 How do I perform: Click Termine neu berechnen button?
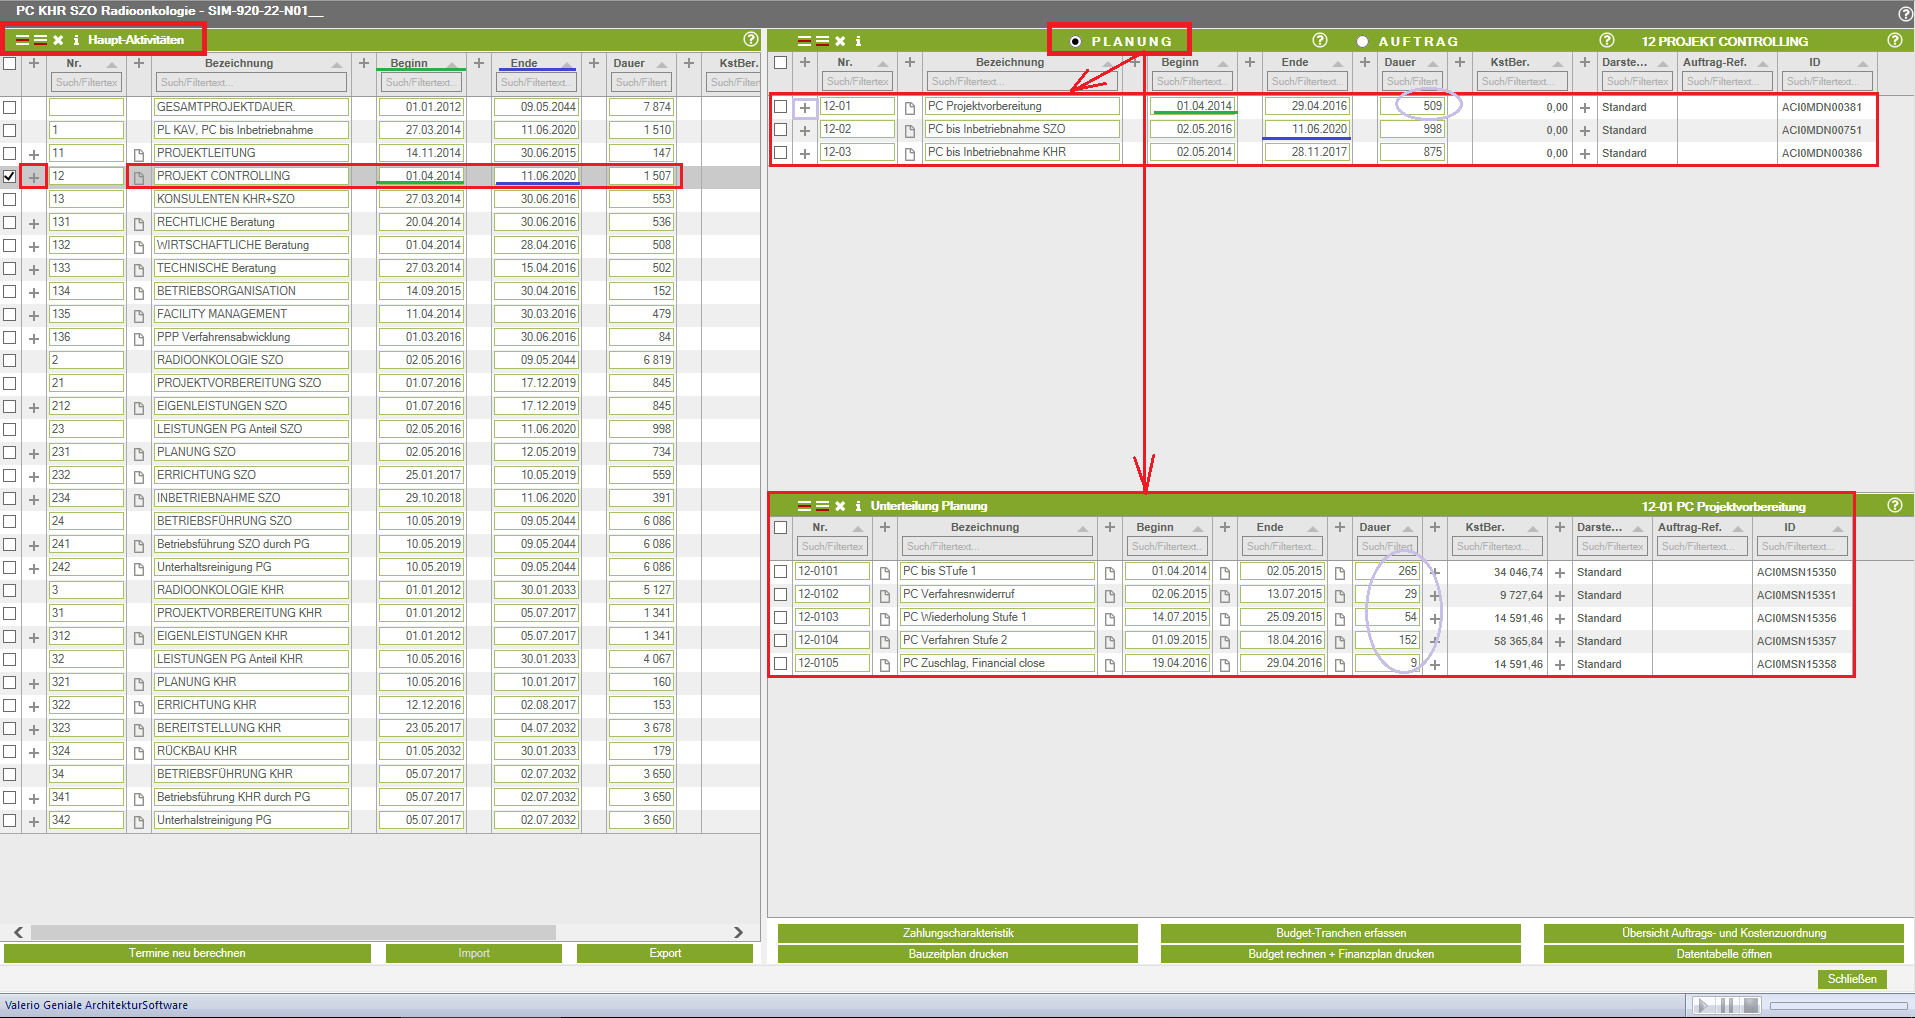pos(187,953)
